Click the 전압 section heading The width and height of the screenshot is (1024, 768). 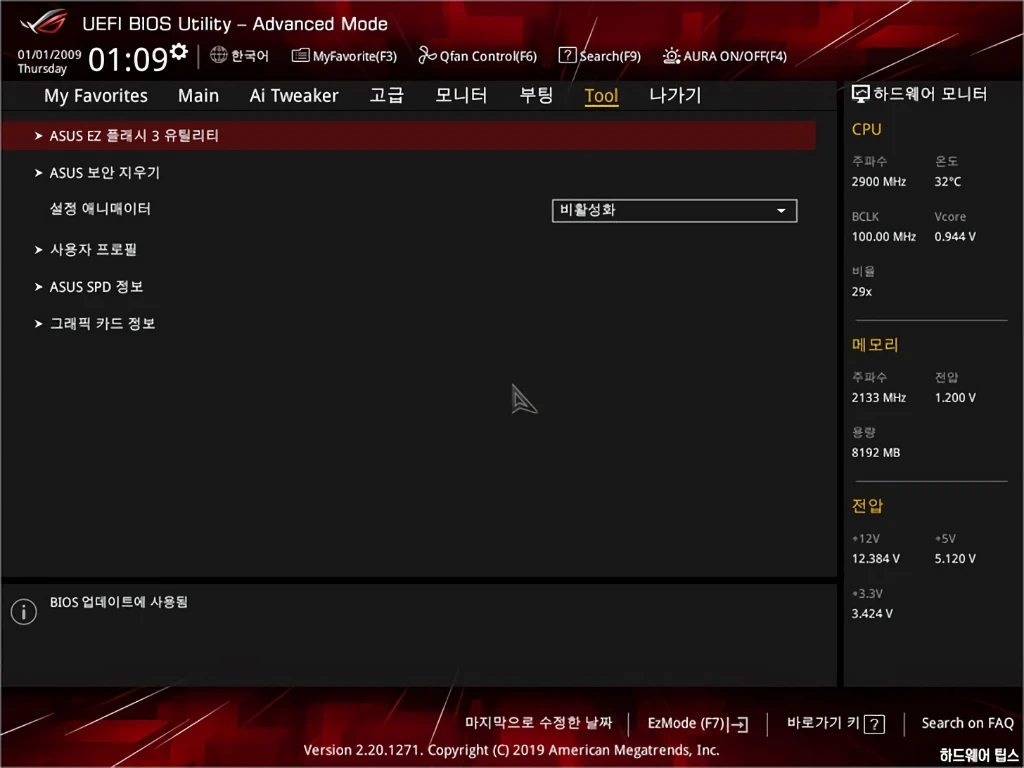click(x=867, y=505)
